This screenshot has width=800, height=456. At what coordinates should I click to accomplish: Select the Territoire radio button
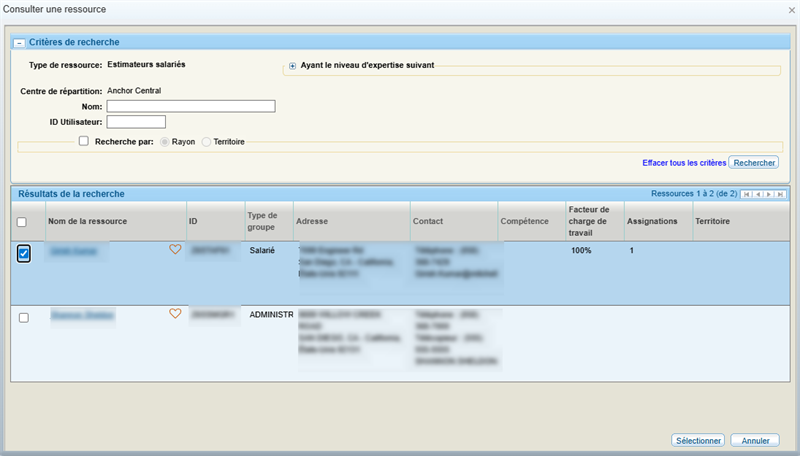(x=207, y=142)
